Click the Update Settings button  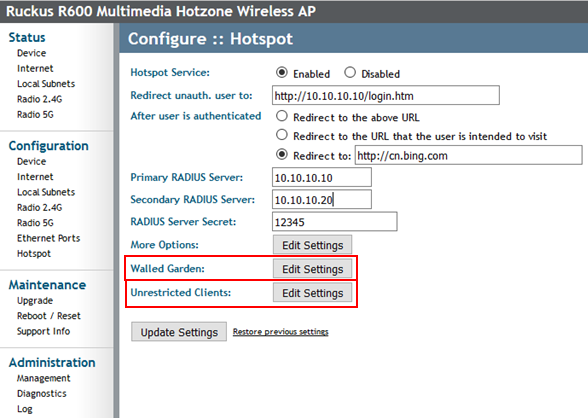pyautogui.click(x=179, y=332)
